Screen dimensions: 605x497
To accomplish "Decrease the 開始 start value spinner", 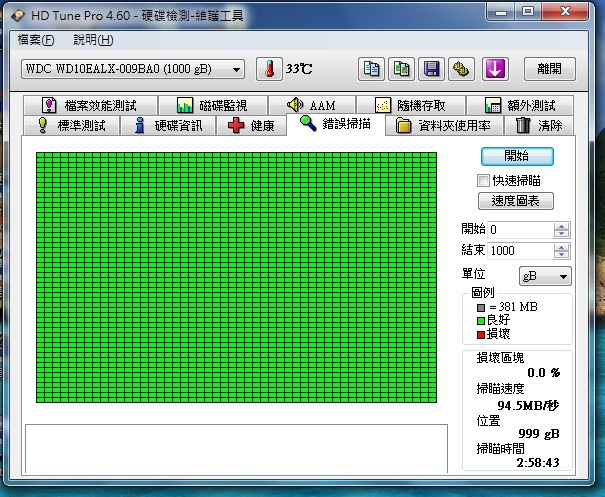I will coord(561,233).
